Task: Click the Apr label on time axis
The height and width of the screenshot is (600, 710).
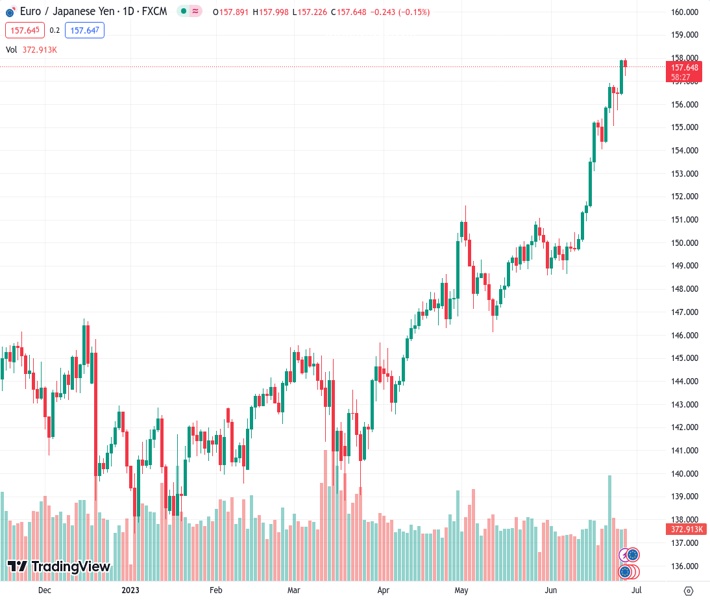Action: [383, 591]
